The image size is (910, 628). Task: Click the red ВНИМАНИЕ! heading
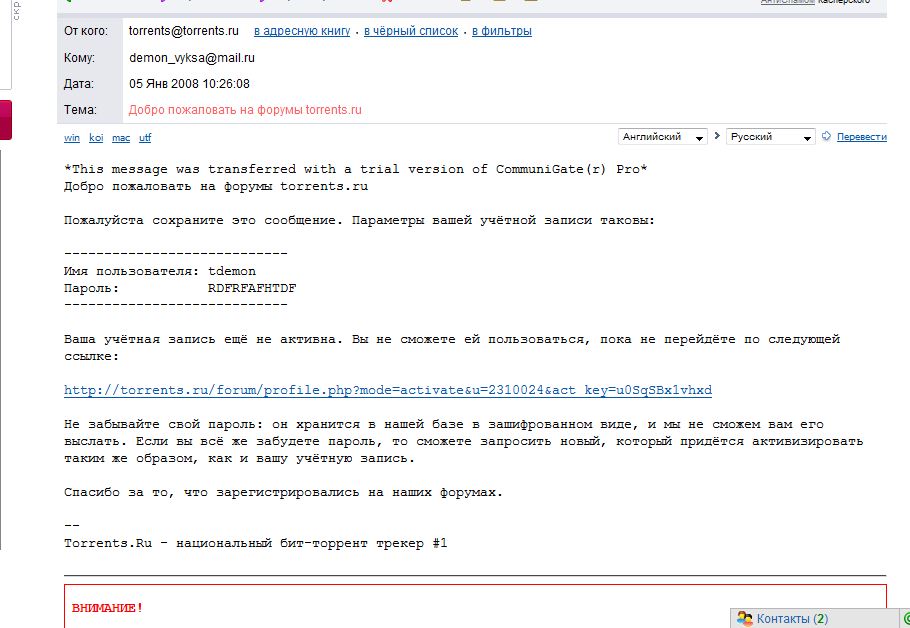[107, 608]
